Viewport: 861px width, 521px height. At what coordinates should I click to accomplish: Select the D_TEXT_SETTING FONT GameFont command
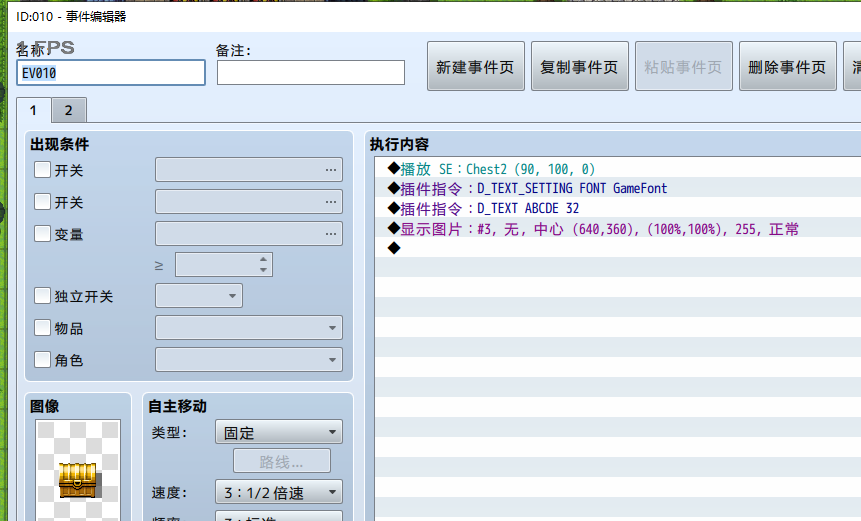click(x=618, y=188)
